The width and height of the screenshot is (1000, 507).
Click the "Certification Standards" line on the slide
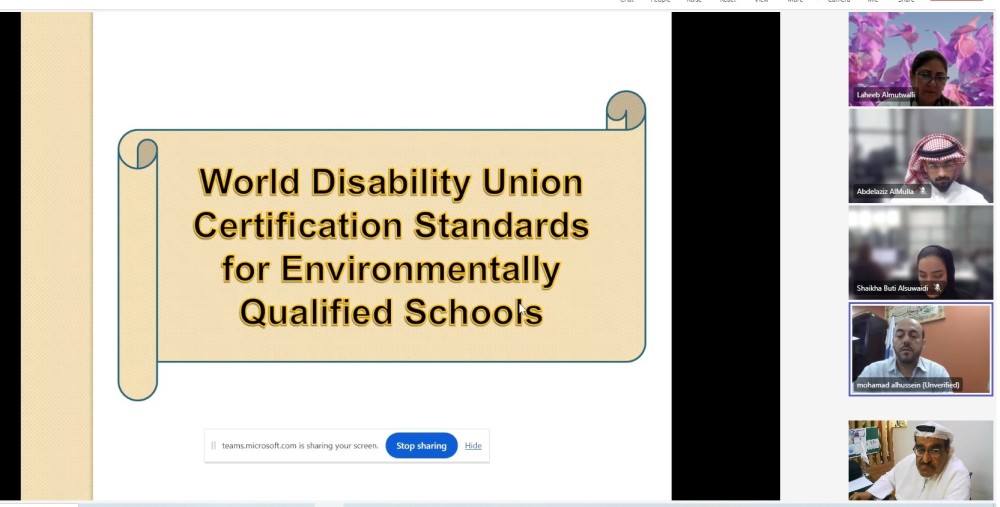[x=391, y=226]
